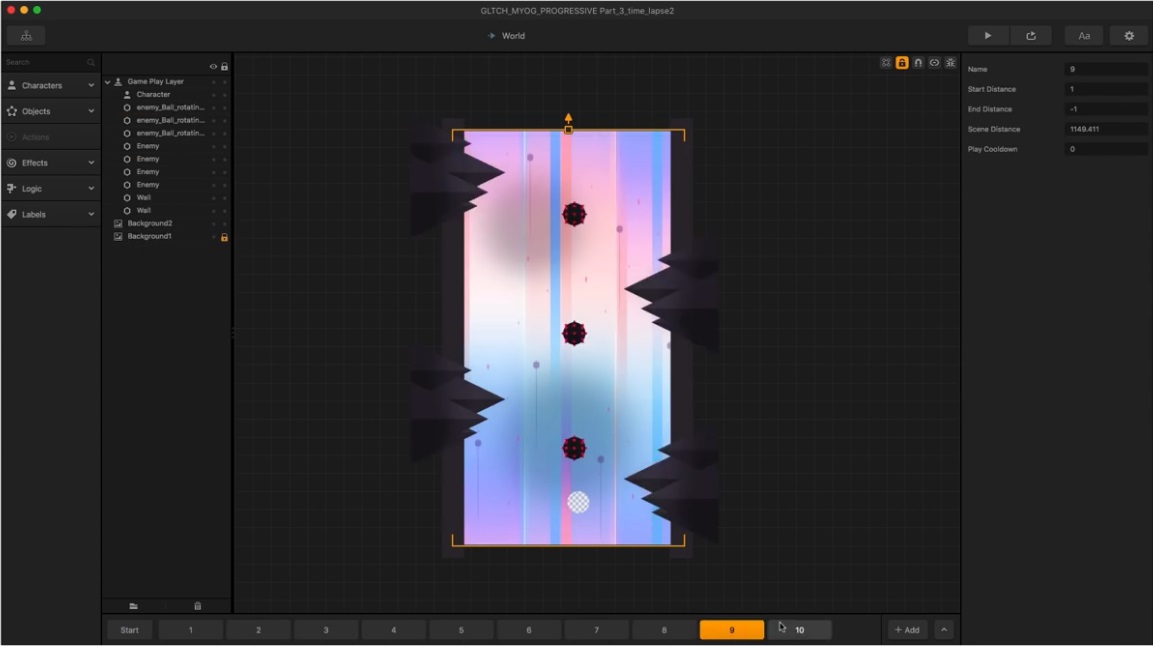The width and height of the screenshot is (1153, 647).
Task: Toggle the orange lock in scene toolbar
Action: 902,63
